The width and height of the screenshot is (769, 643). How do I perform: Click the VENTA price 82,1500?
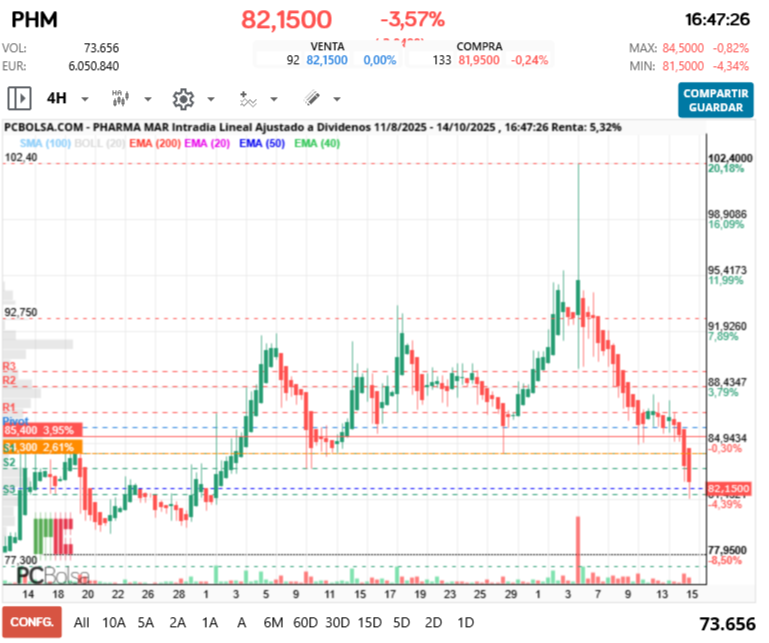pos(327,61)
